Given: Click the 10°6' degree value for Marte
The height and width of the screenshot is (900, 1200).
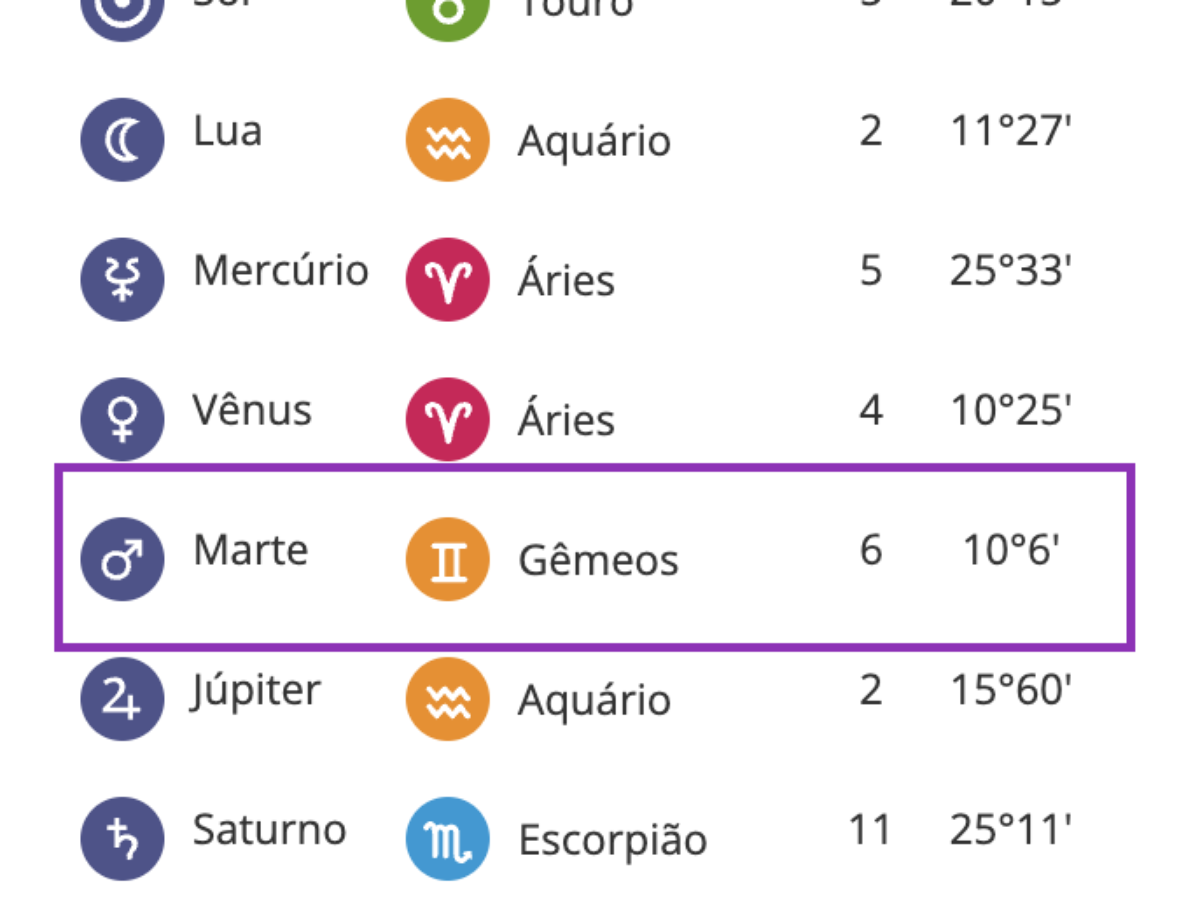Looking at the screenshot, I should coord(1011,550).
